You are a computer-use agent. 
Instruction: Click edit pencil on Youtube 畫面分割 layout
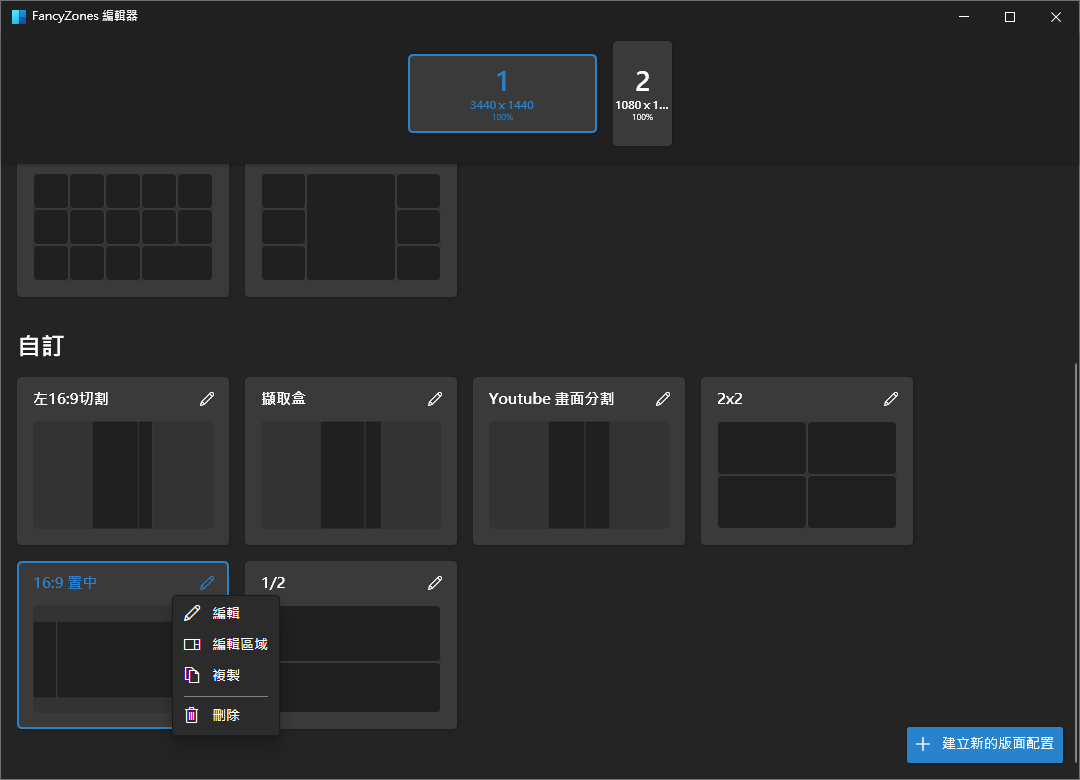click(x=663, y=399)
